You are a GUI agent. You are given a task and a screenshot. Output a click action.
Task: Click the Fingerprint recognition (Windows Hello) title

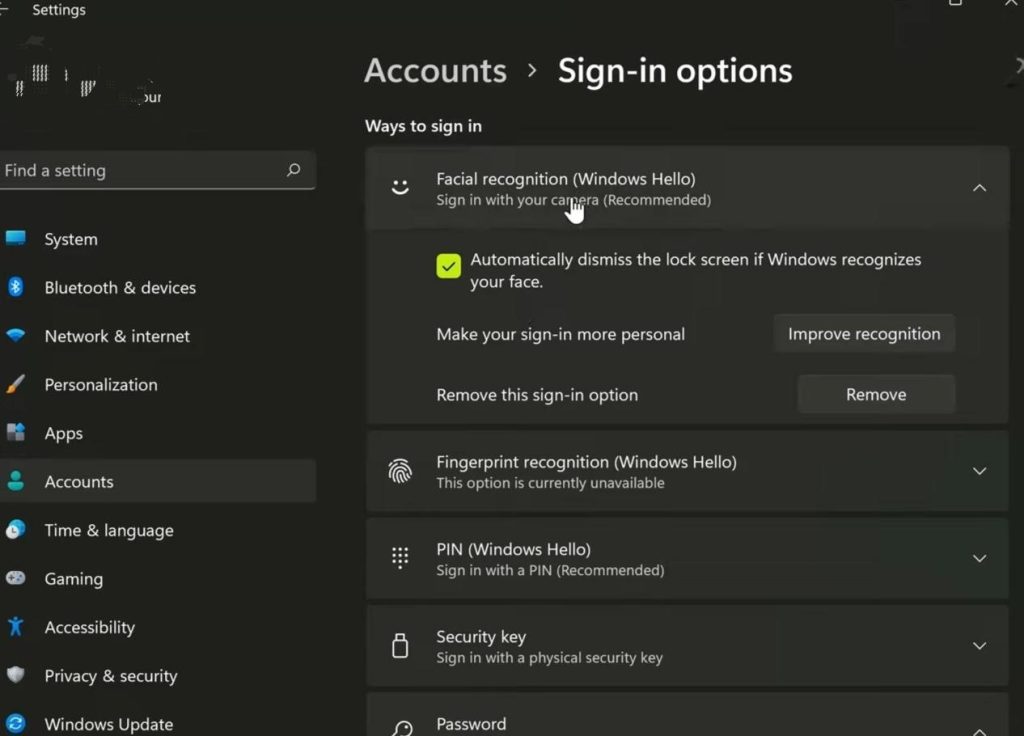[586, 462]
